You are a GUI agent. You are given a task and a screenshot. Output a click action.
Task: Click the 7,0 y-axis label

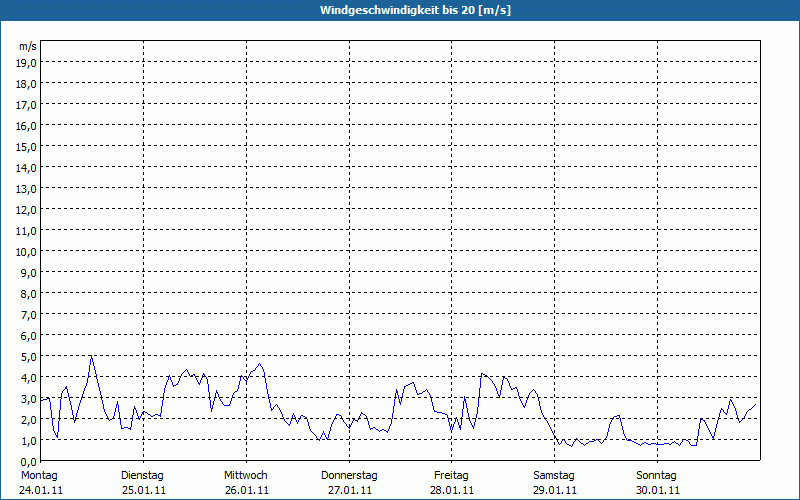[29, 315]
